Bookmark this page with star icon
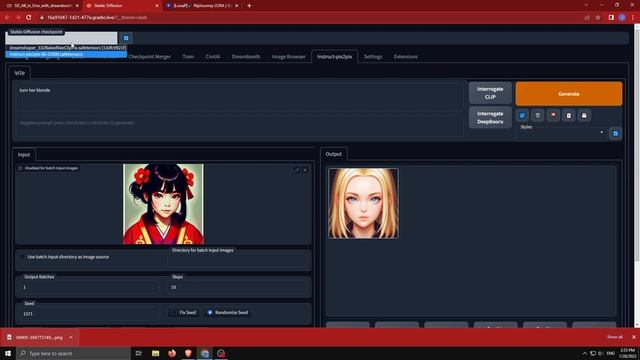The width and height of the screenshot is (640, 360). (x=598, y=18)
